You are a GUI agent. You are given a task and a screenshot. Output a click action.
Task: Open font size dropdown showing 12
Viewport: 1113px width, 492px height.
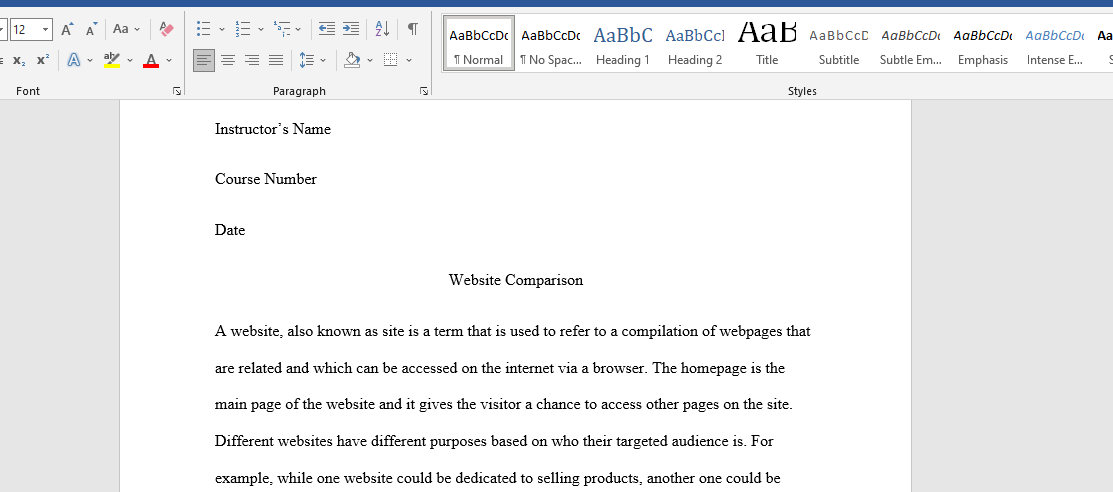(45, 30)
